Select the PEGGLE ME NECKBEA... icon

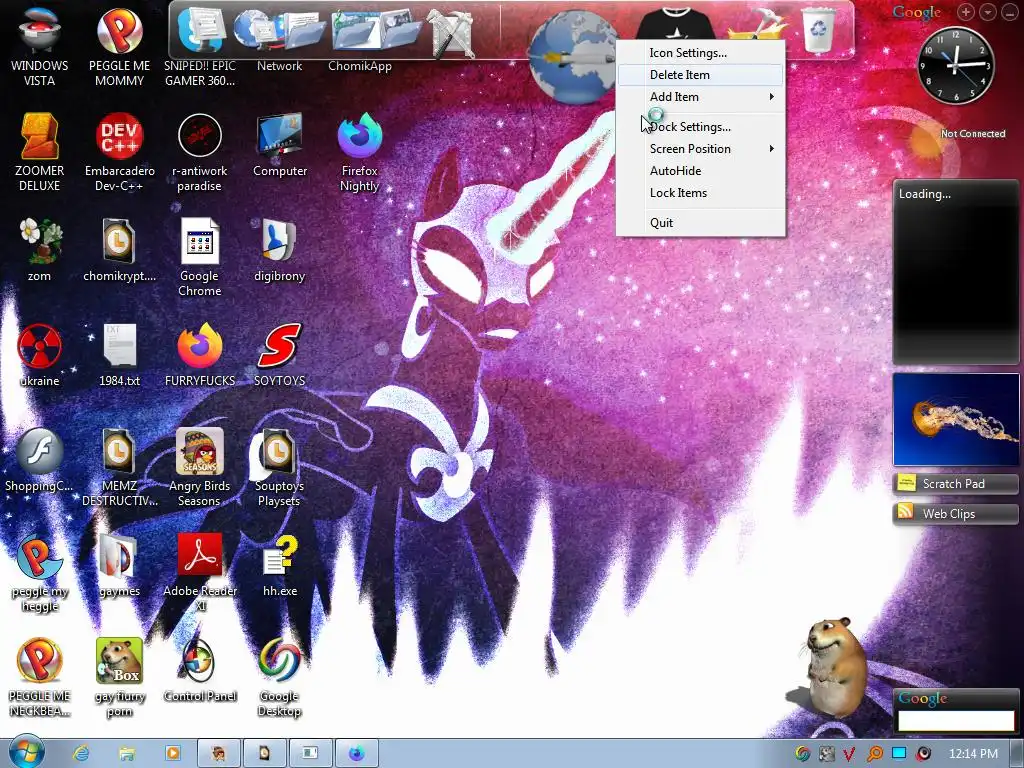pos(39,679)
